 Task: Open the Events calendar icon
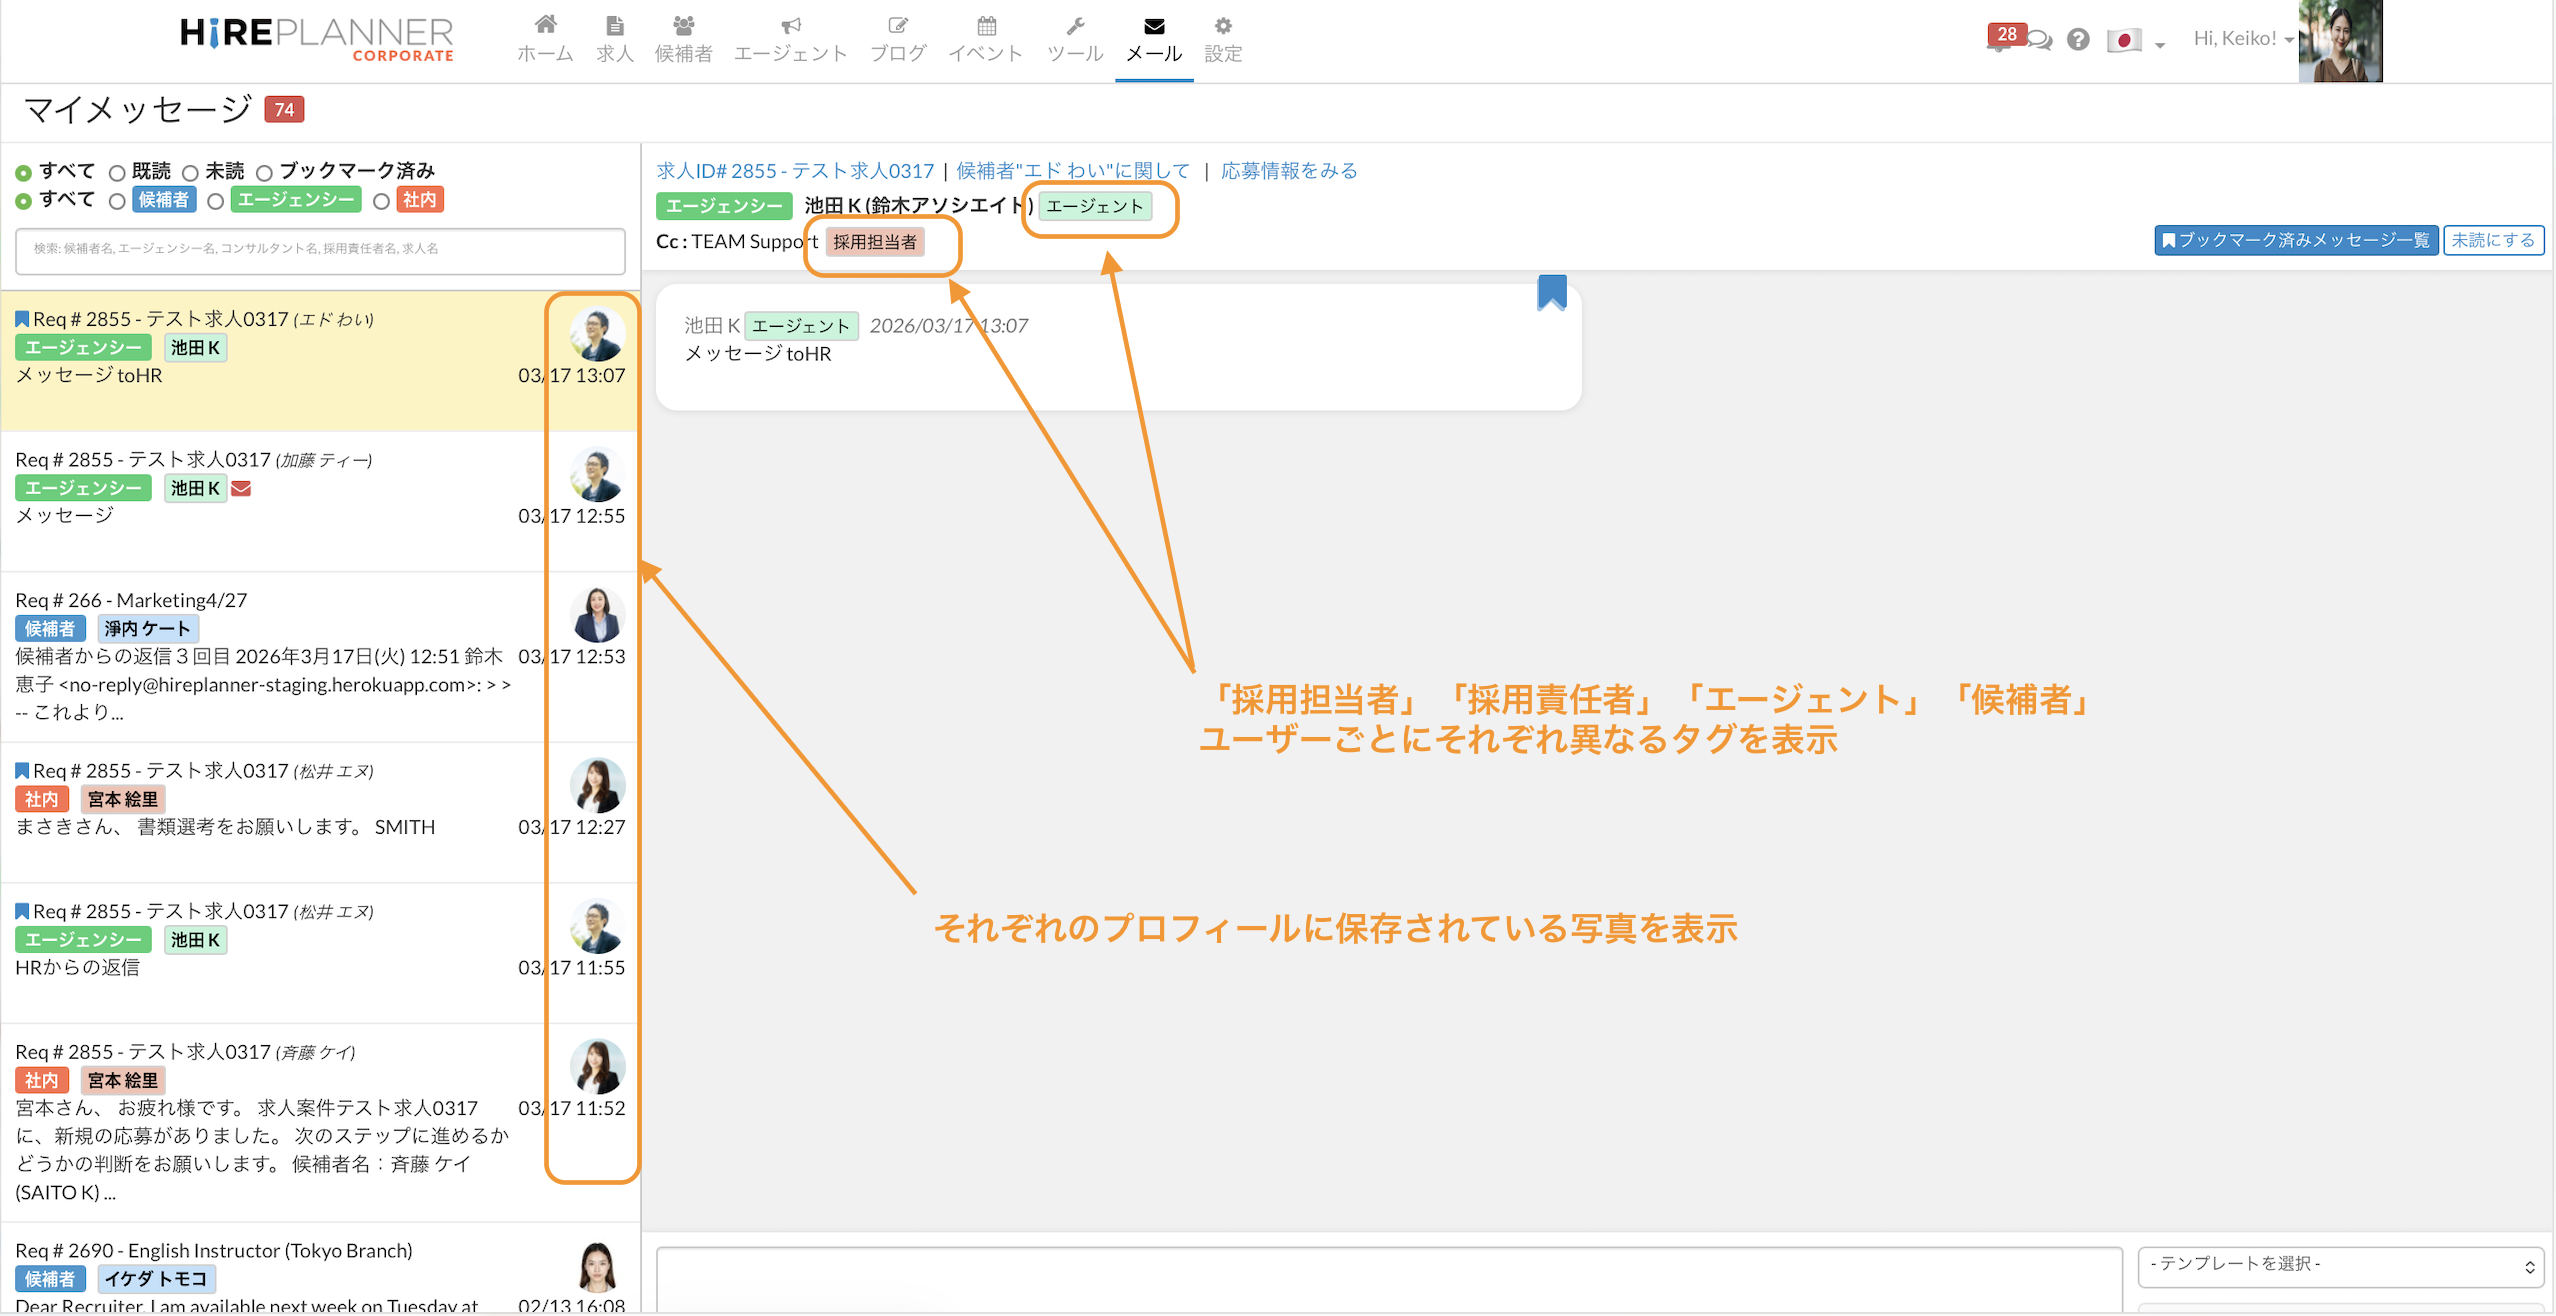(986, 25)
